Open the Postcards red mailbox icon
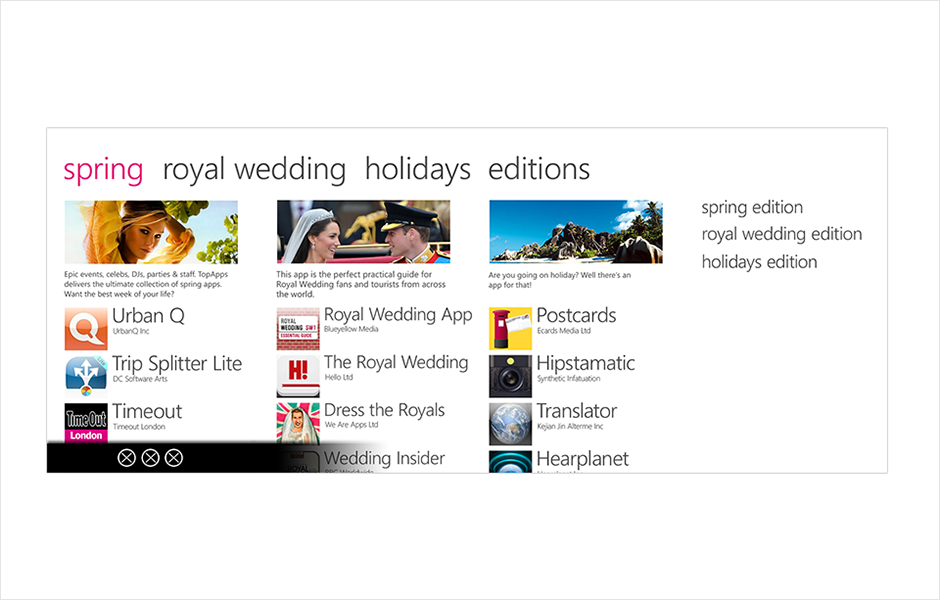Screen dimensions: 940x600 coord(510,328)
